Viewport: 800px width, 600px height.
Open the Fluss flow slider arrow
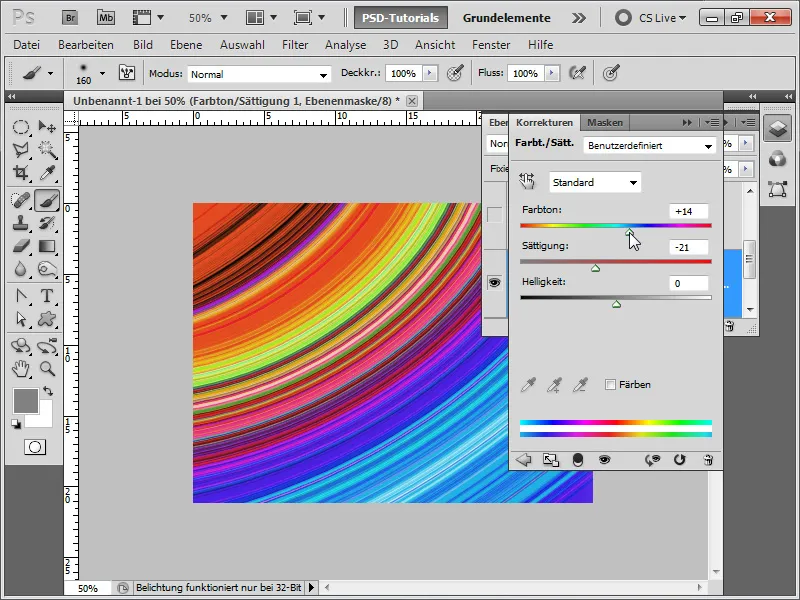tap(552, 73)
